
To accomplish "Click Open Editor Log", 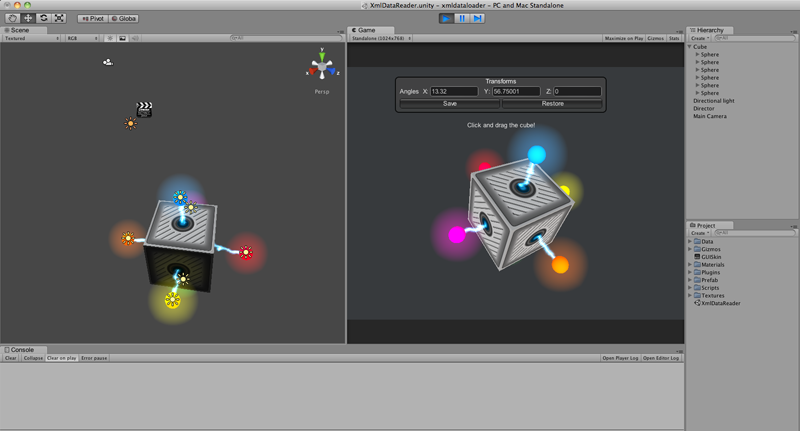I will point(661,358).
